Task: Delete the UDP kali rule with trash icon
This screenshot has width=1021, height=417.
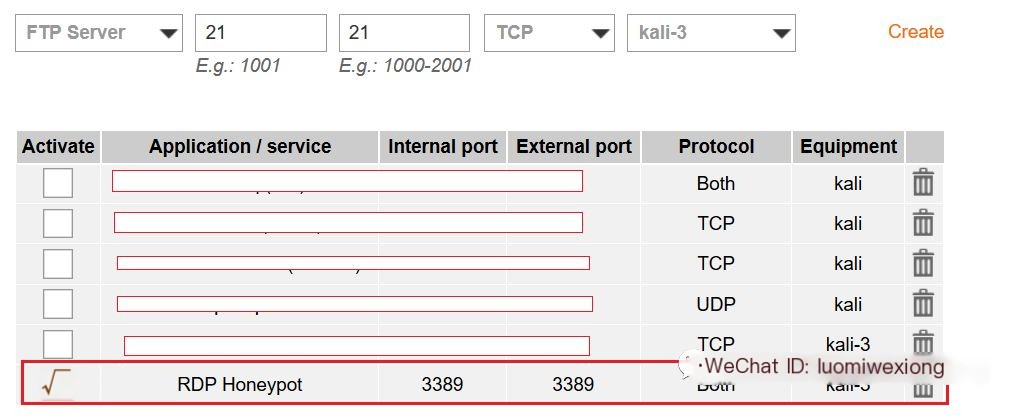Action: coord(923,304)
